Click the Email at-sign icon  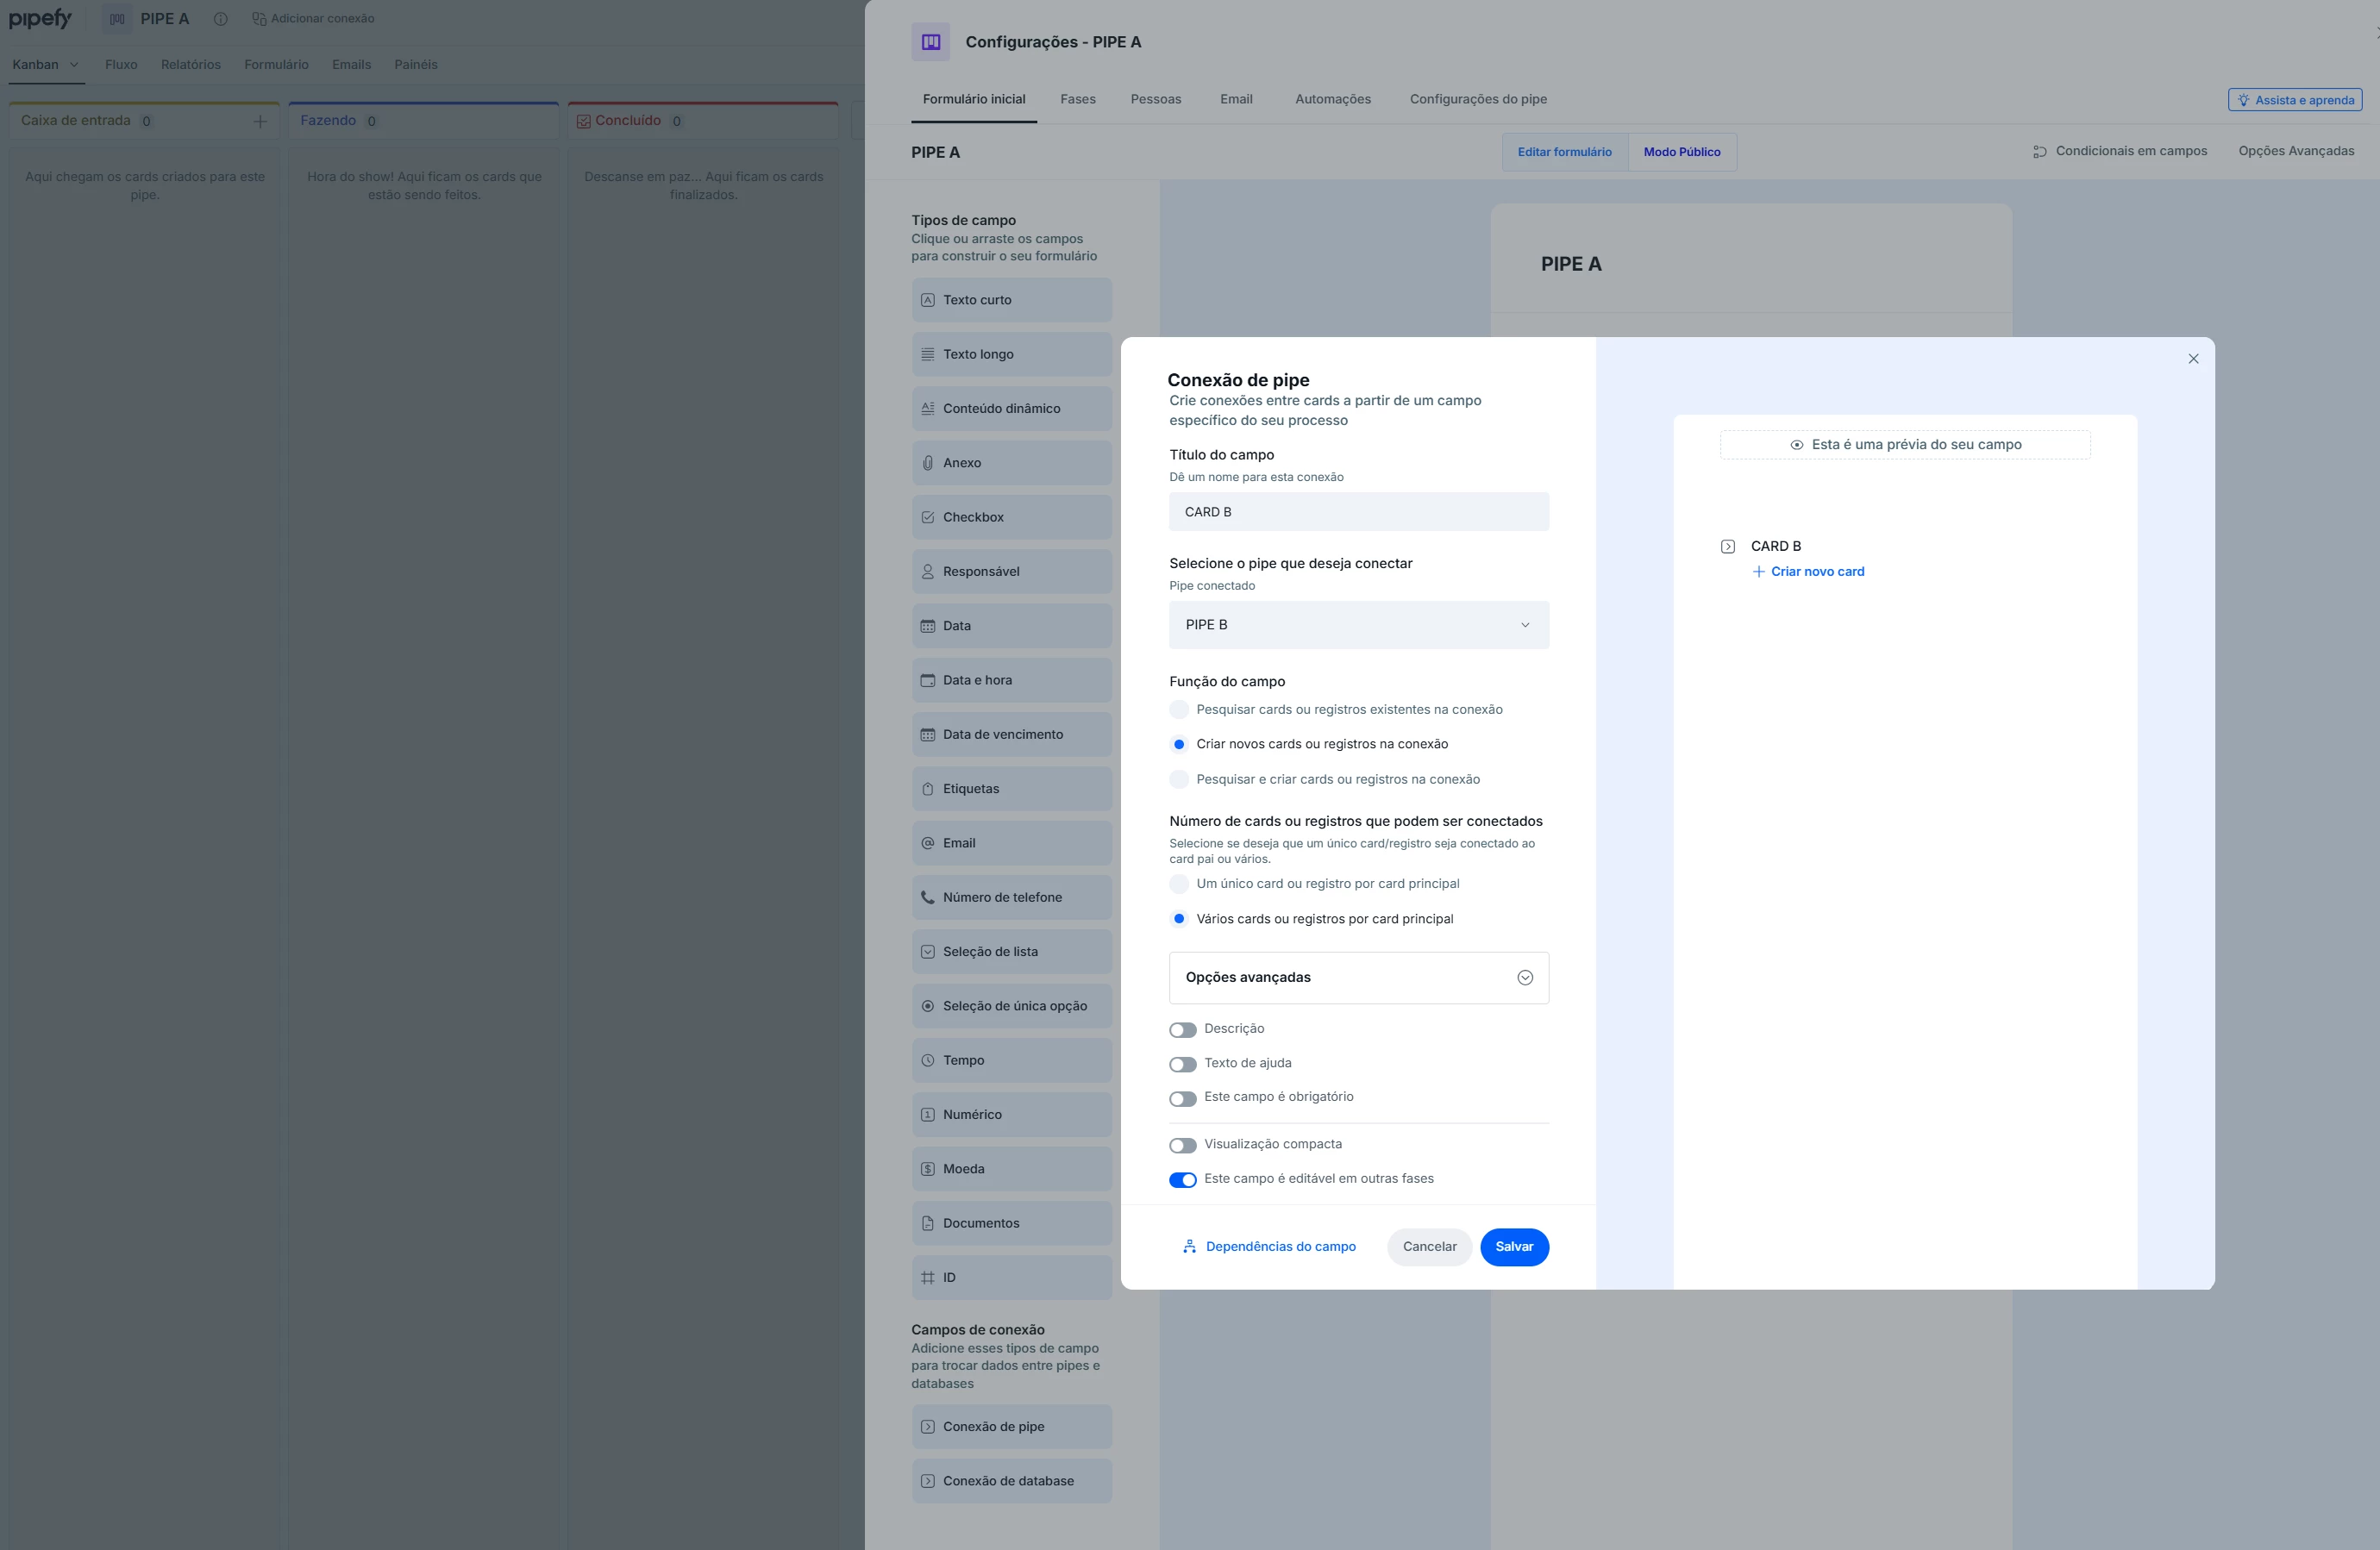click(x=927, y=843)
